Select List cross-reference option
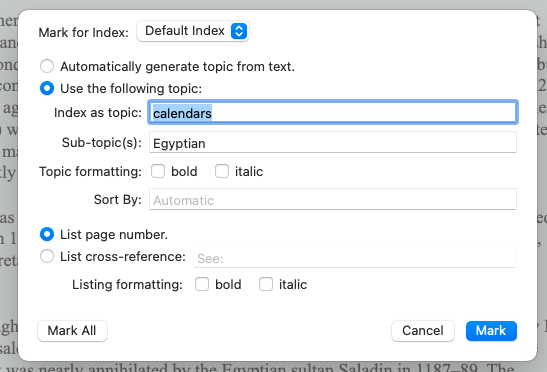Viewport: 547px width, 372px height. click(47, 256)
